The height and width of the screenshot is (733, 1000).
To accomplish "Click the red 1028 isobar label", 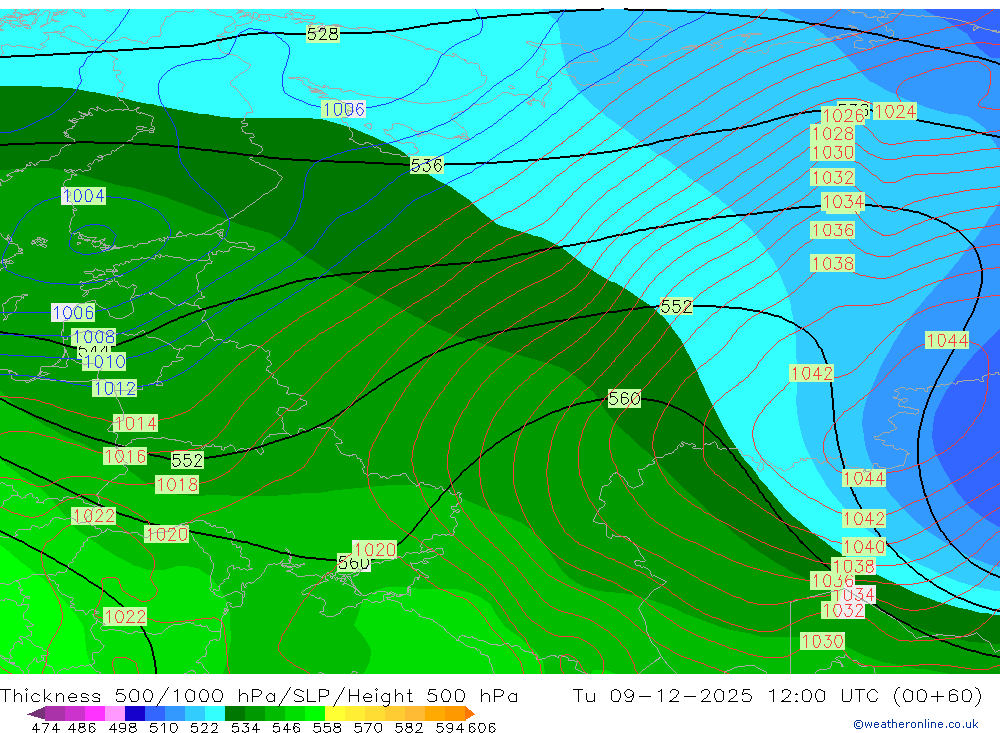I will pos(832,133).
